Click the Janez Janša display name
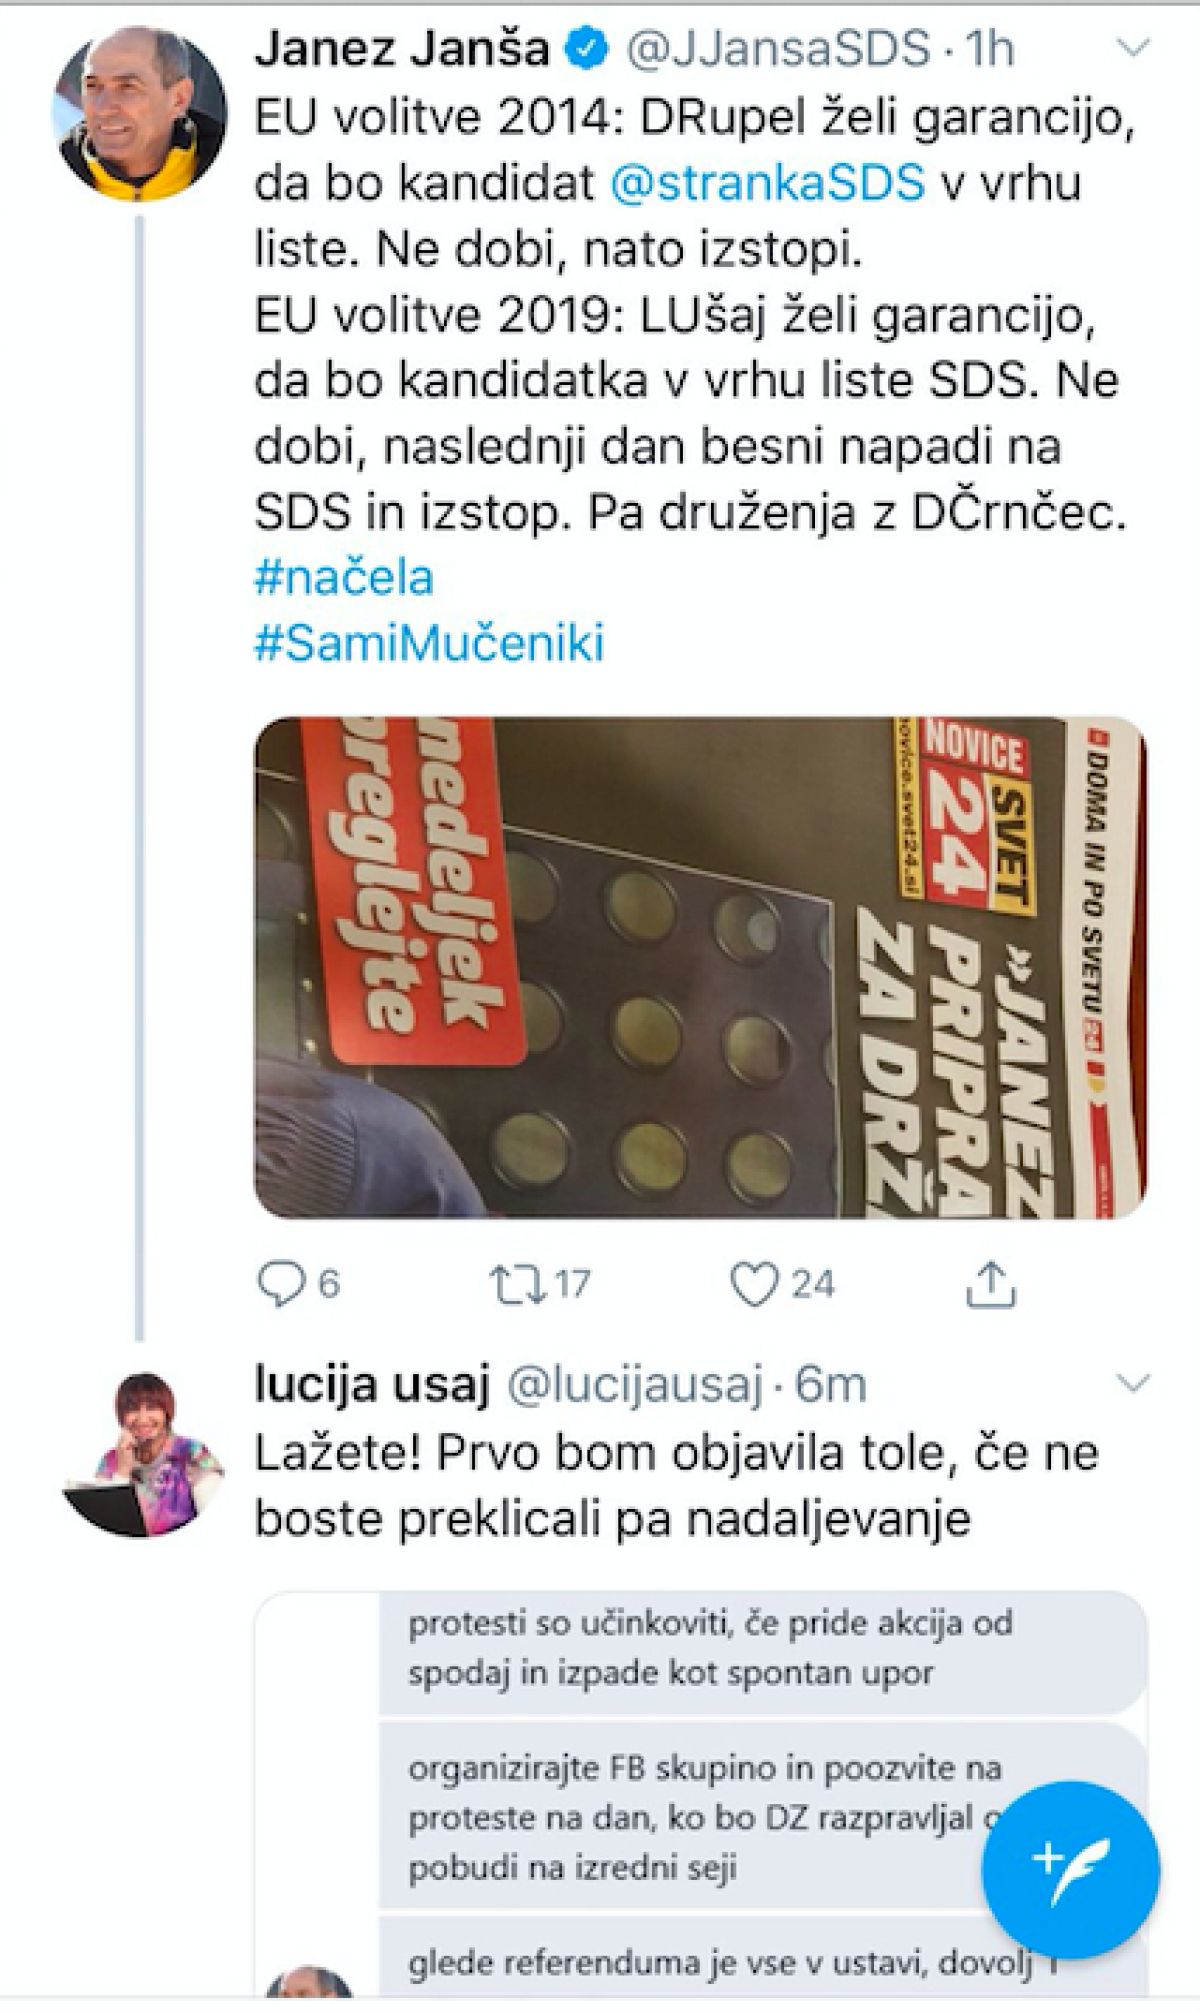Viewport: 1200px width, 2012px height. pyautogui.click(x=402, y=49)
